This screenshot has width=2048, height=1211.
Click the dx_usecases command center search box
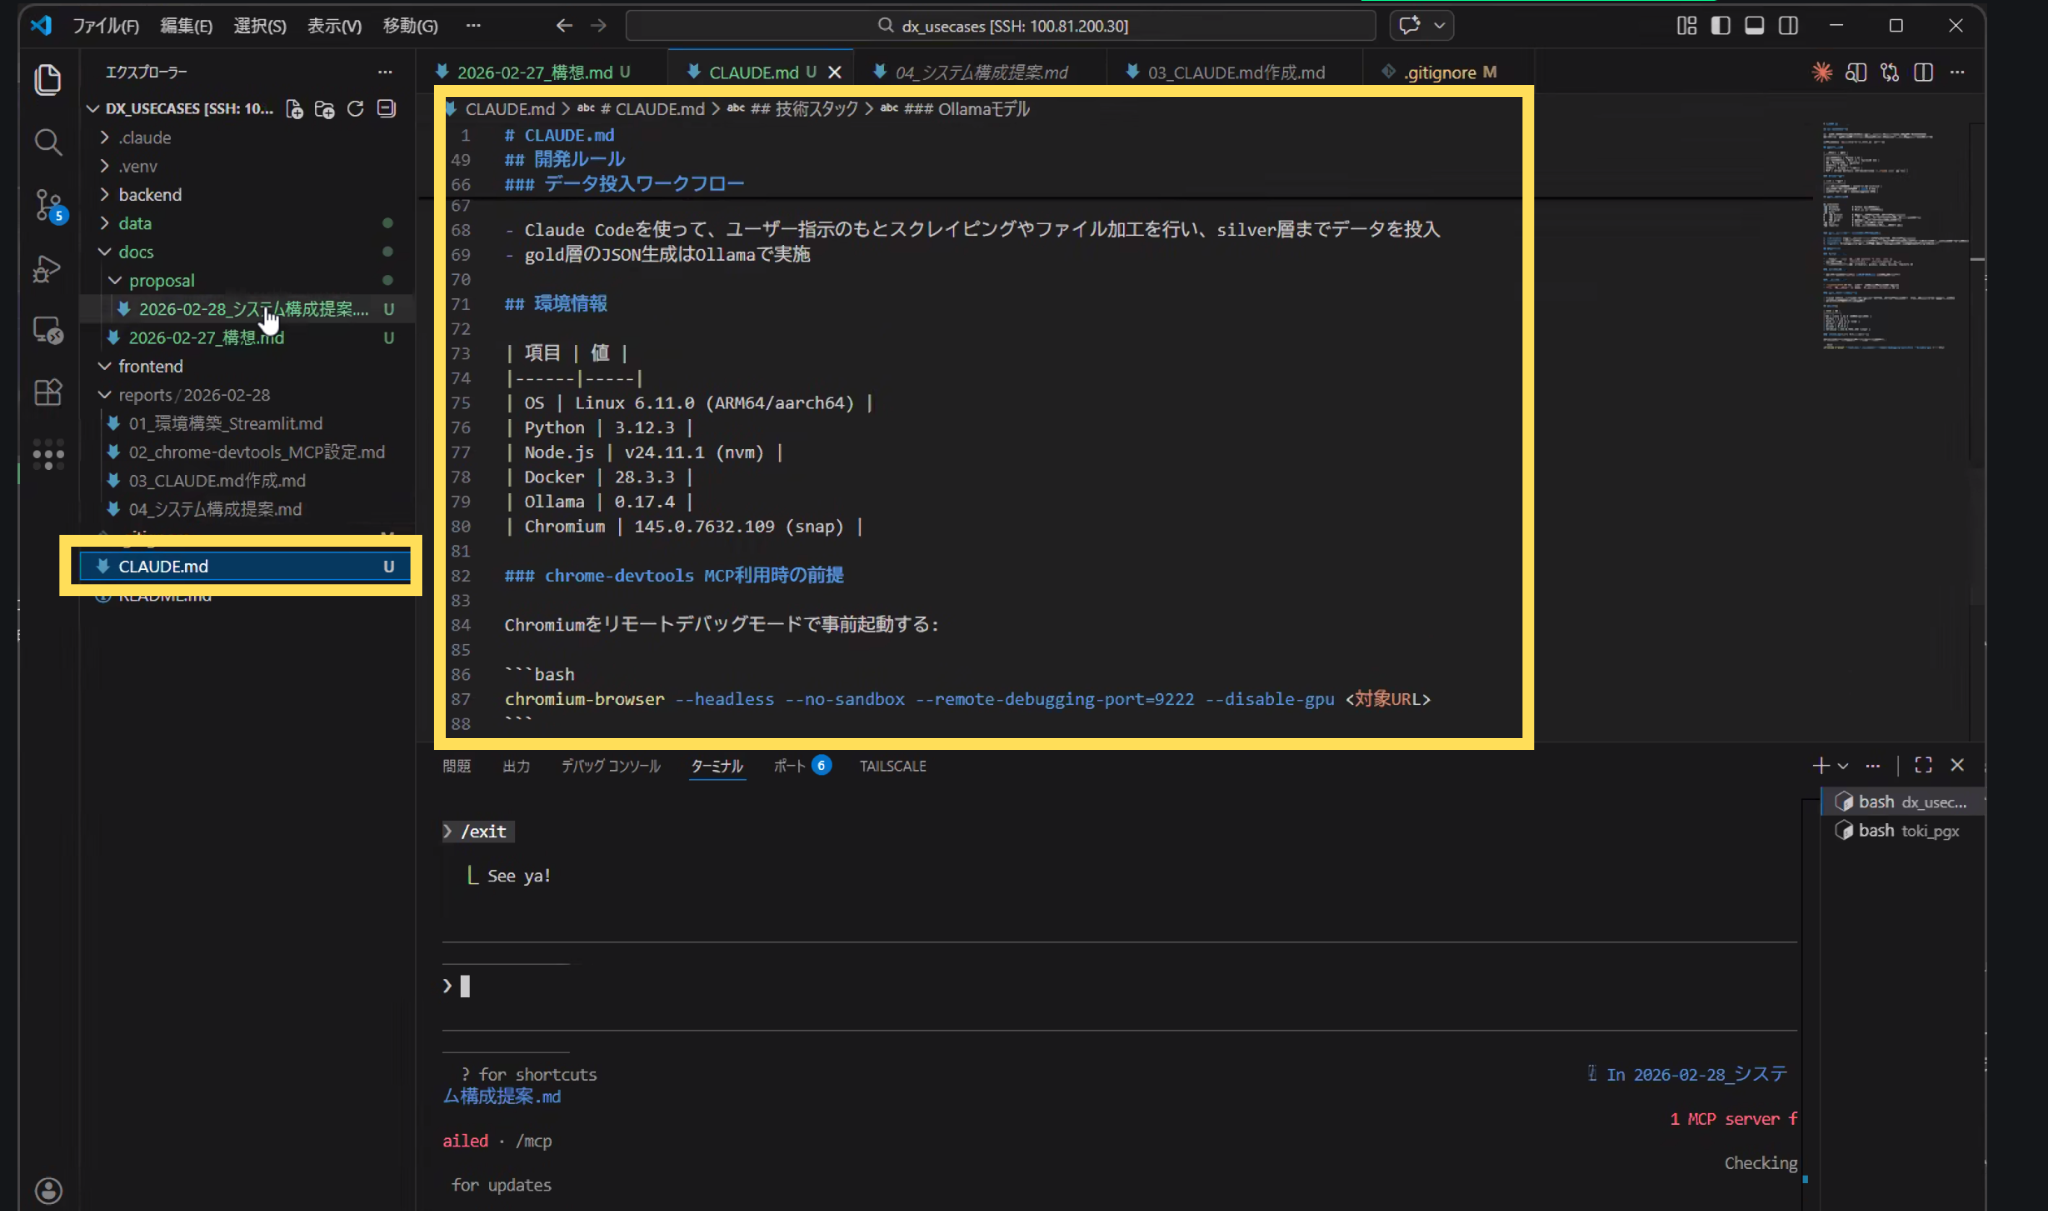point(1000,25)
